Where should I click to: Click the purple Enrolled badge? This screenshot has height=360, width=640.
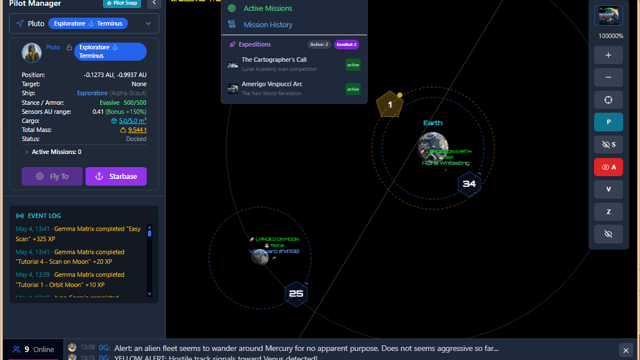tap(346, 44)
